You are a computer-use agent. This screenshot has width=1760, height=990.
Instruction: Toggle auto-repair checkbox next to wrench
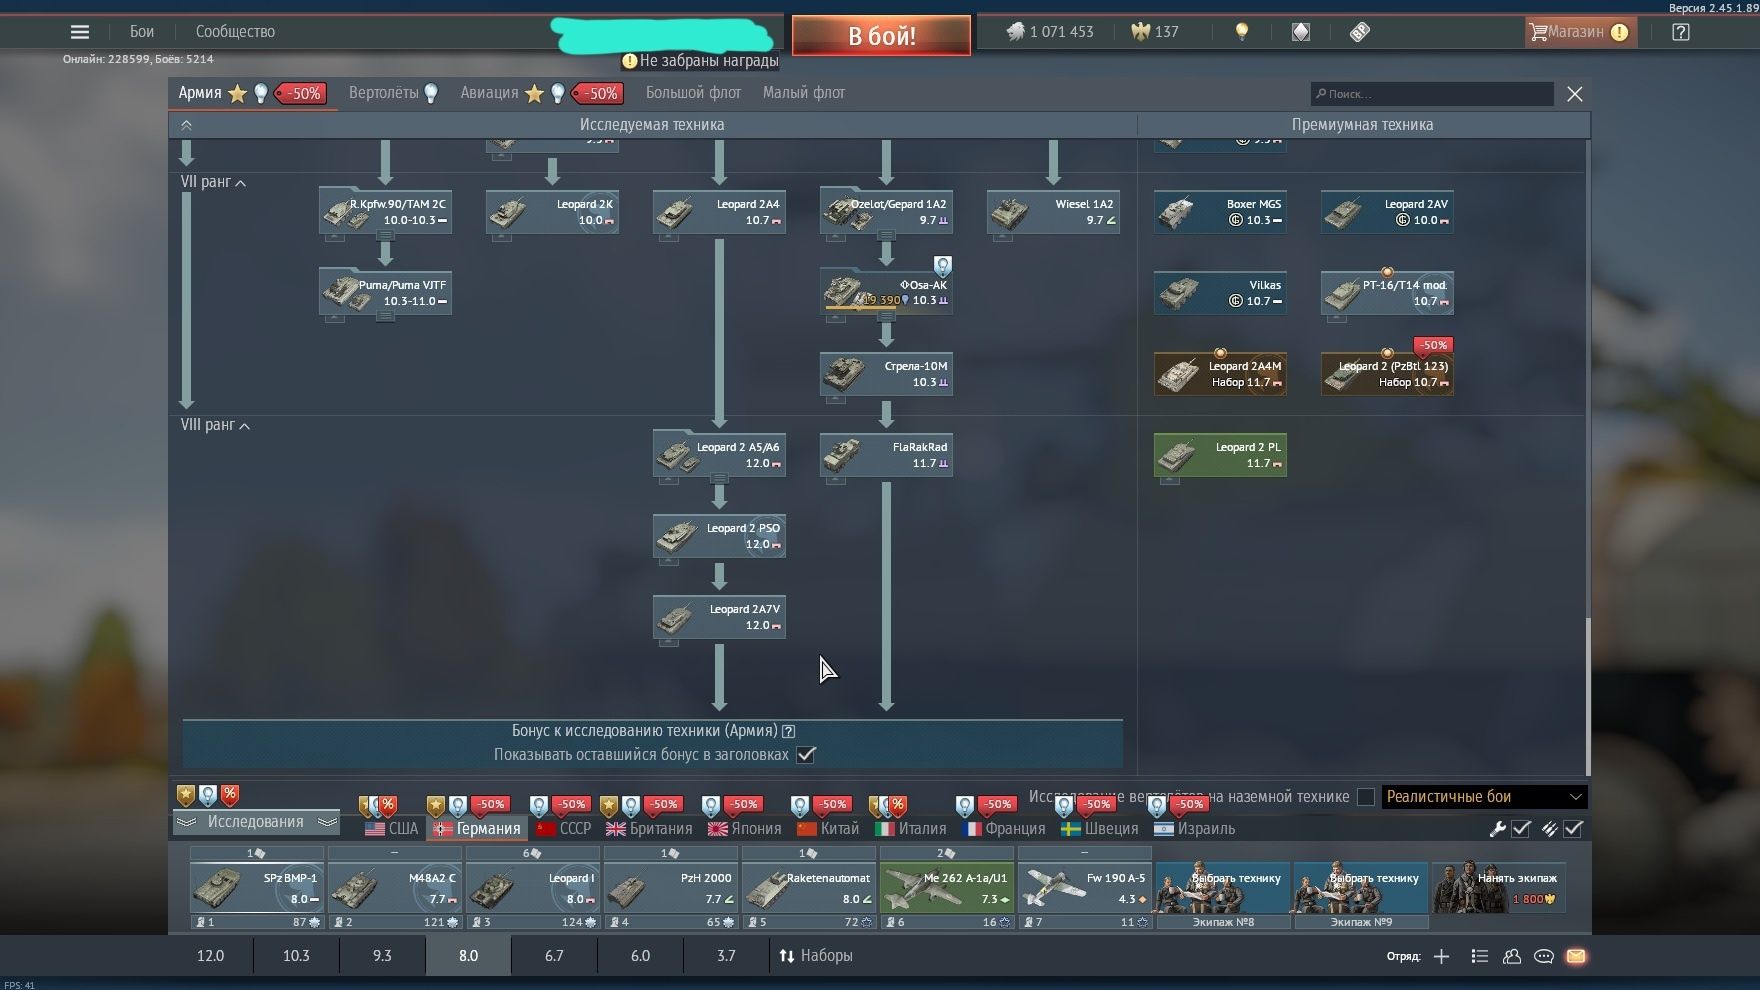point(1521,829)
